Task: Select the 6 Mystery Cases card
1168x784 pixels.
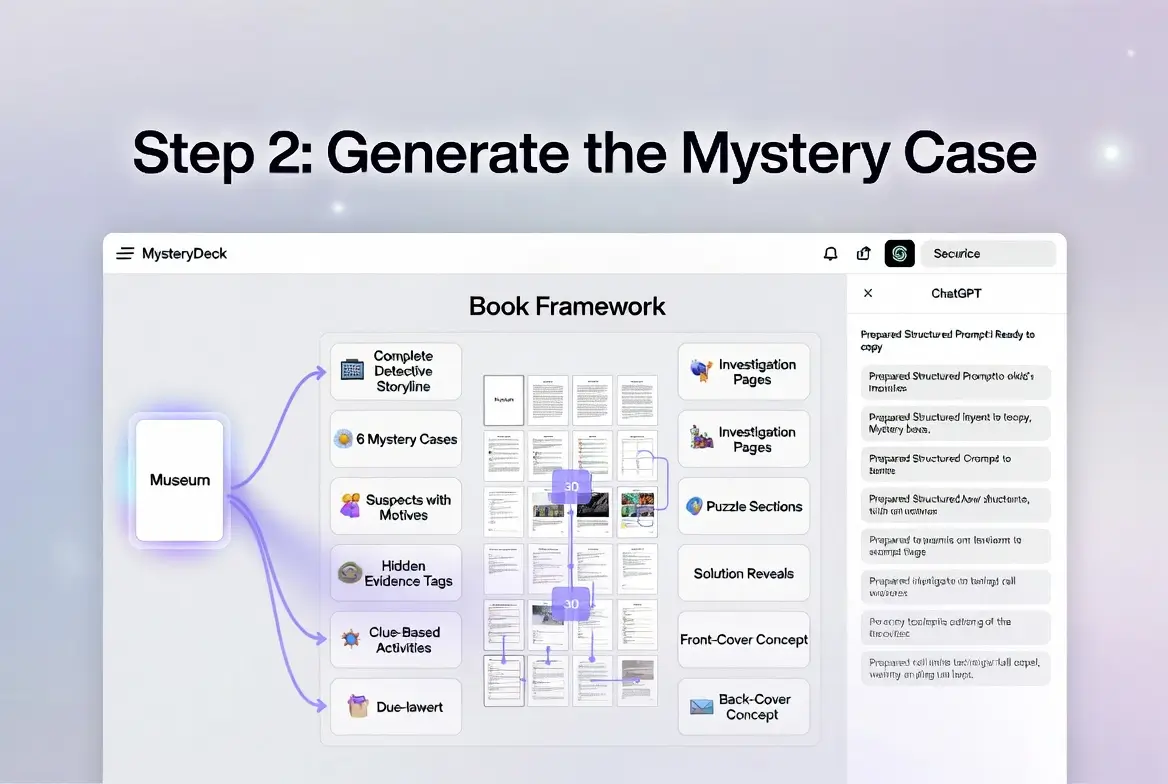Action: tap(396, 439)
